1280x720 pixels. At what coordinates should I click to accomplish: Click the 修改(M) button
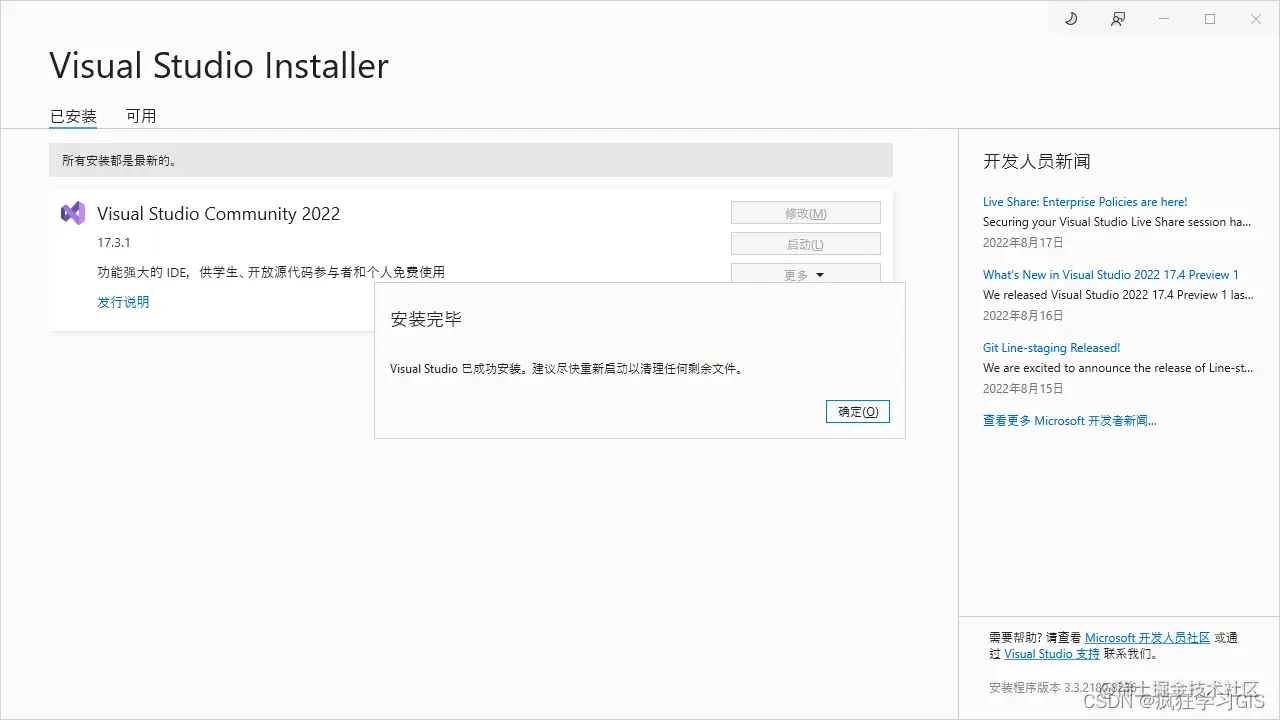point(806,213)
